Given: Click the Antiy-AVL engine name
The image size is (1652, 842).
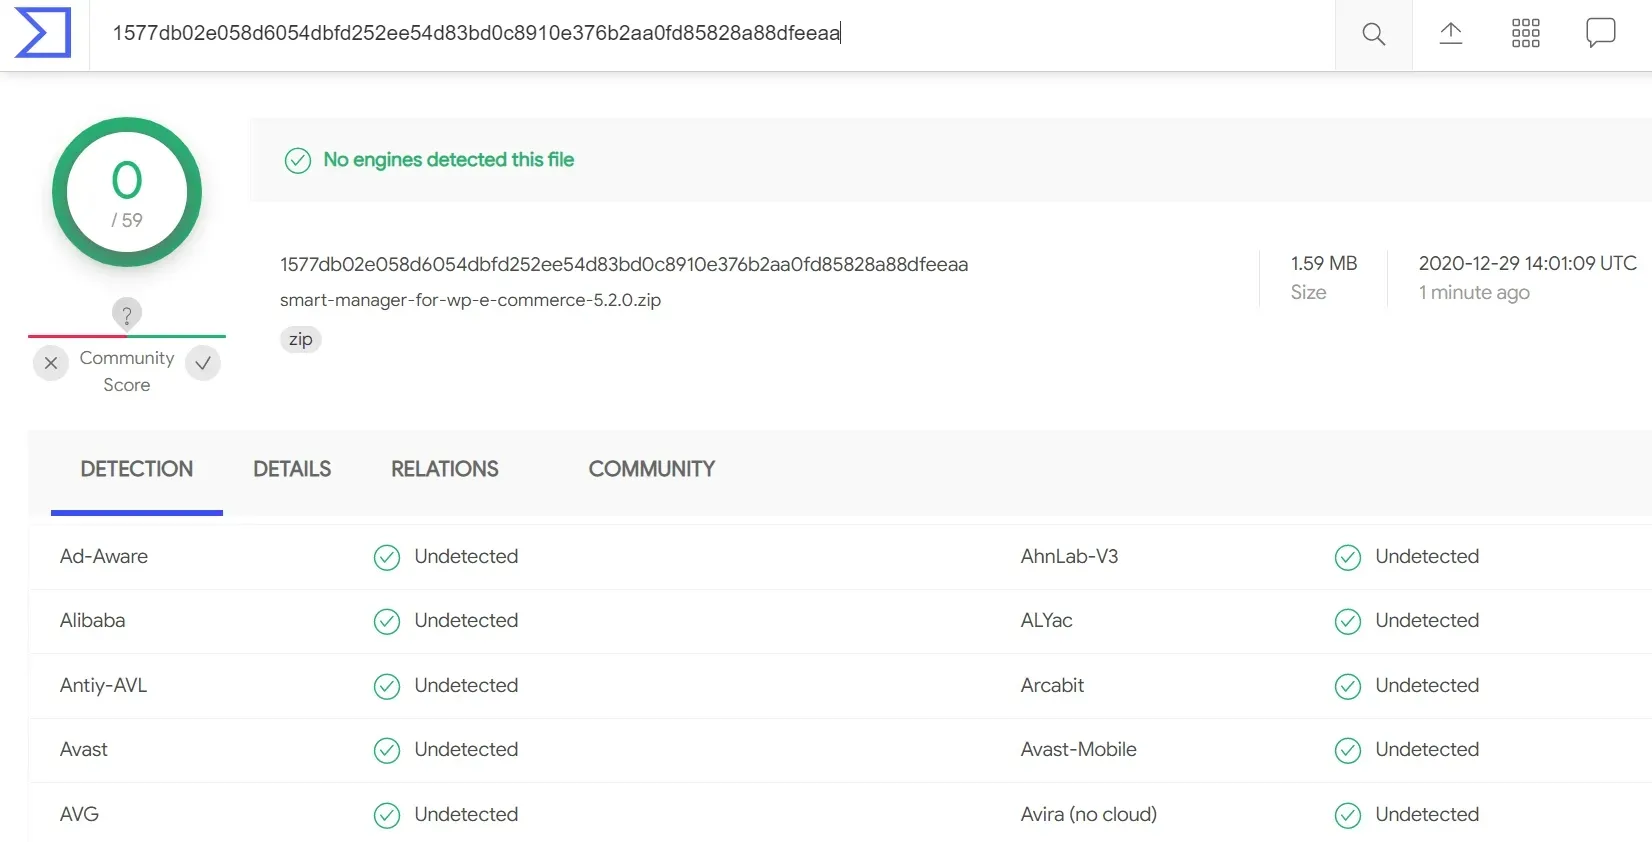Looking at the screenshot, I should point(104,685).
